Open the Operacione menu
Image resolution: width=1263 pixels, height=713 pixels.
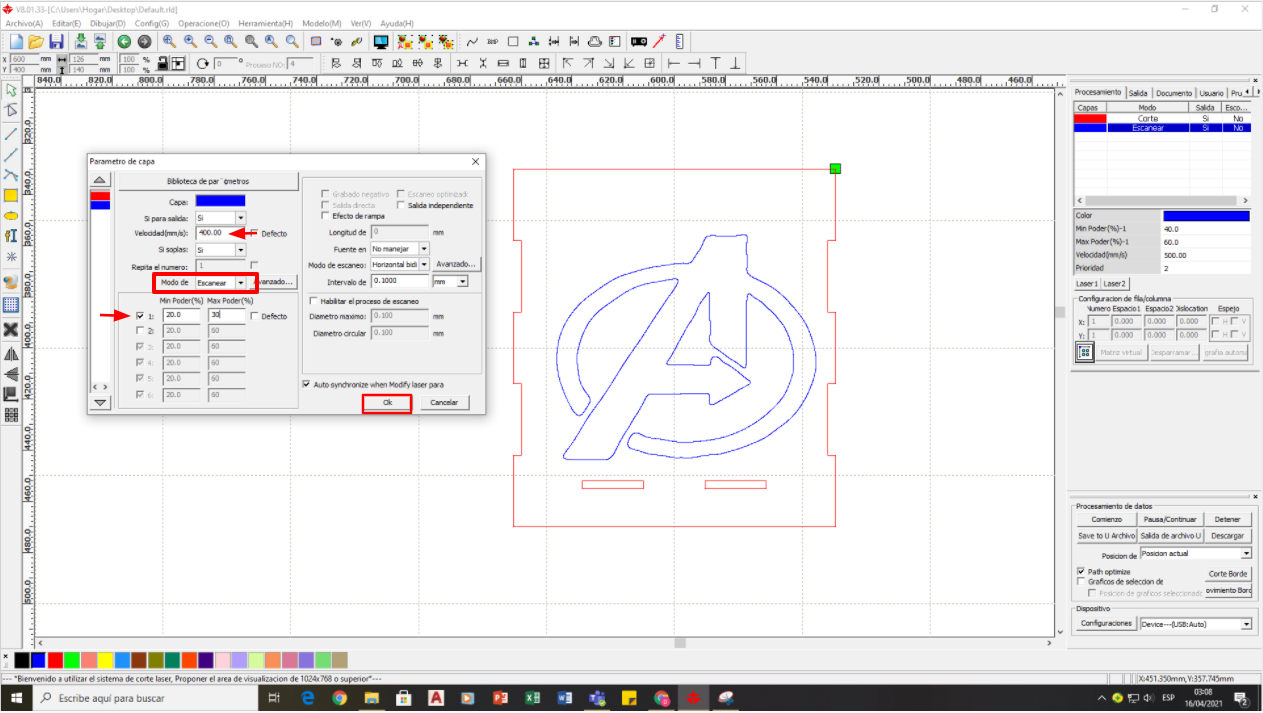(x=203, y=23)
